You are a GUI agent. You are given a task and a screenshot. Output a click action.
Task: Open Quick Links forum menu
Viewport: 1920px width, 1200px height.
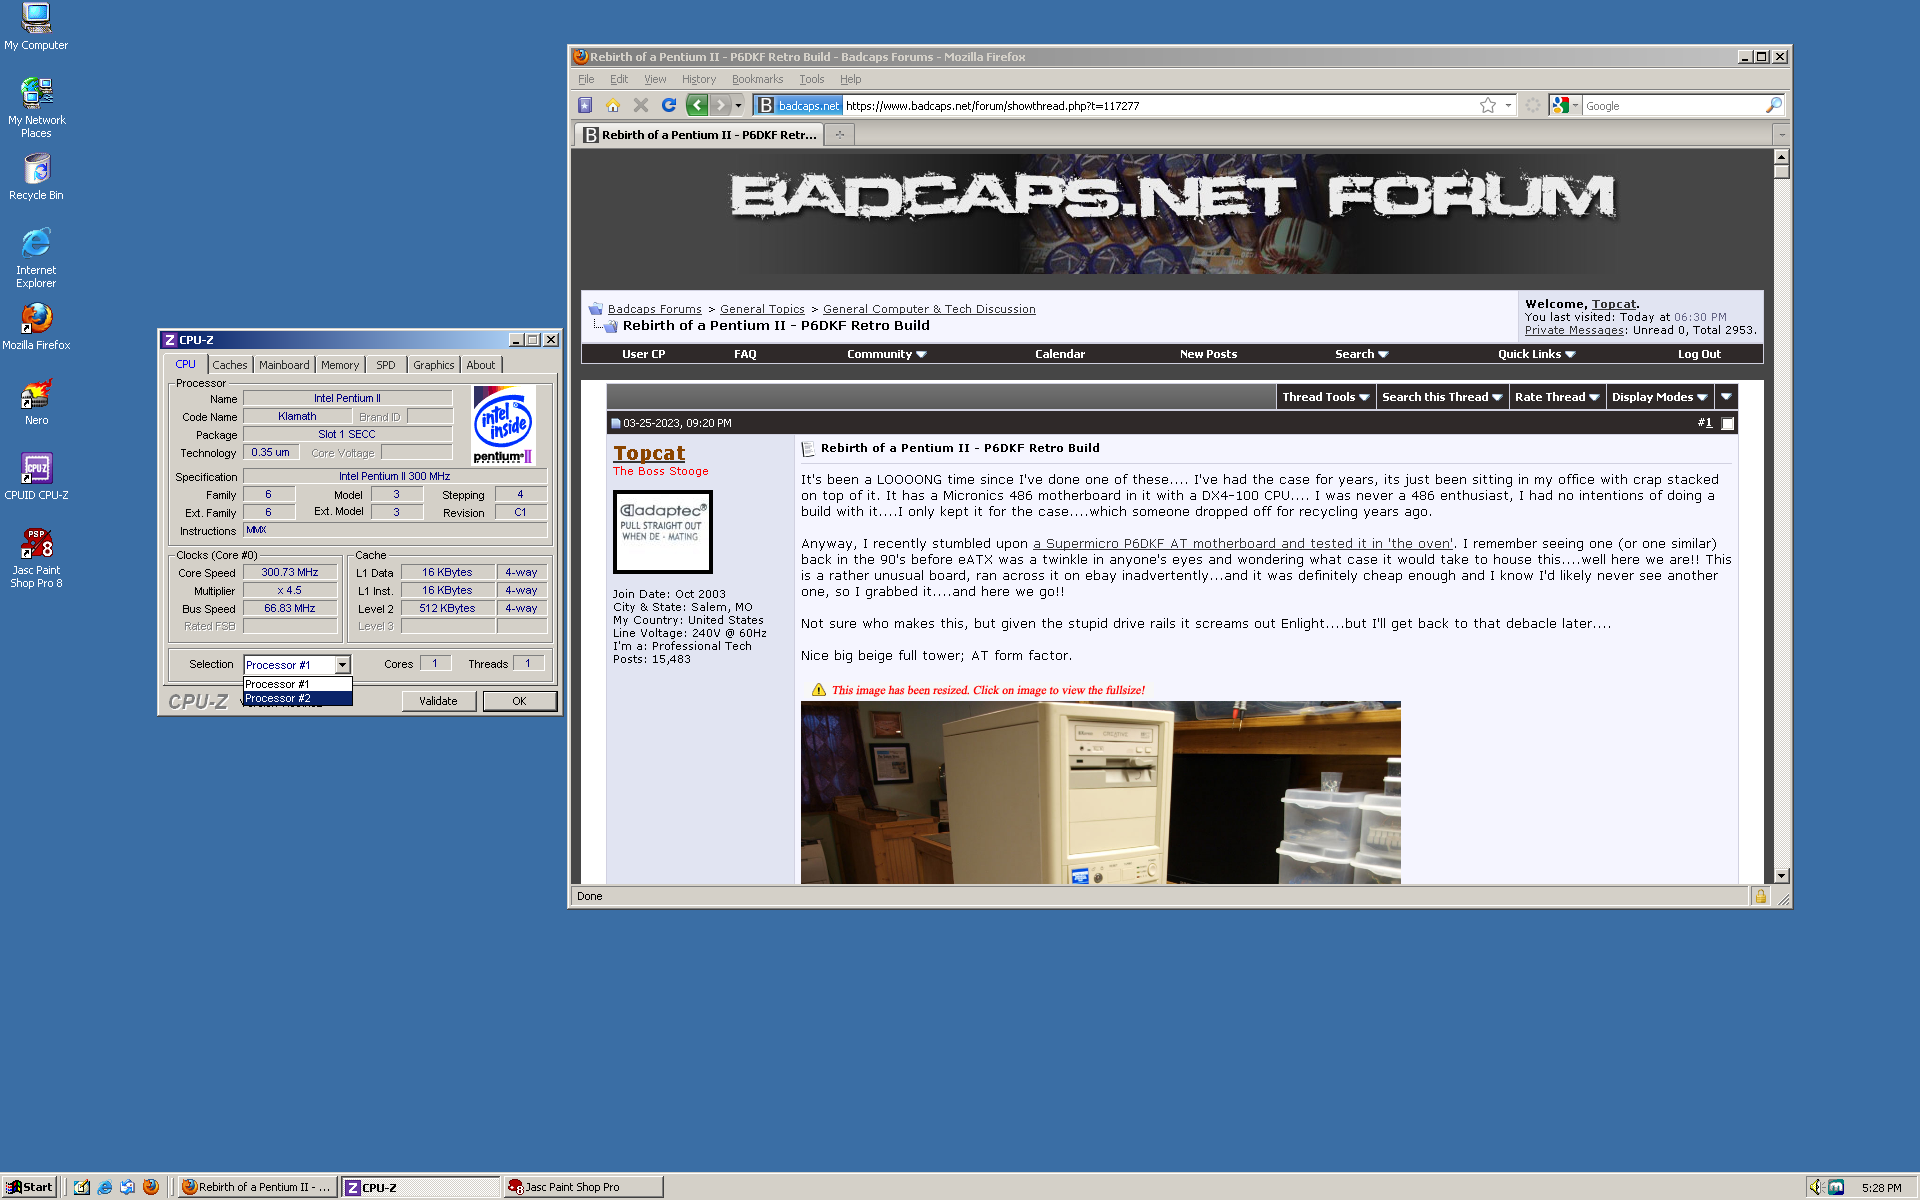[1536, 354]
